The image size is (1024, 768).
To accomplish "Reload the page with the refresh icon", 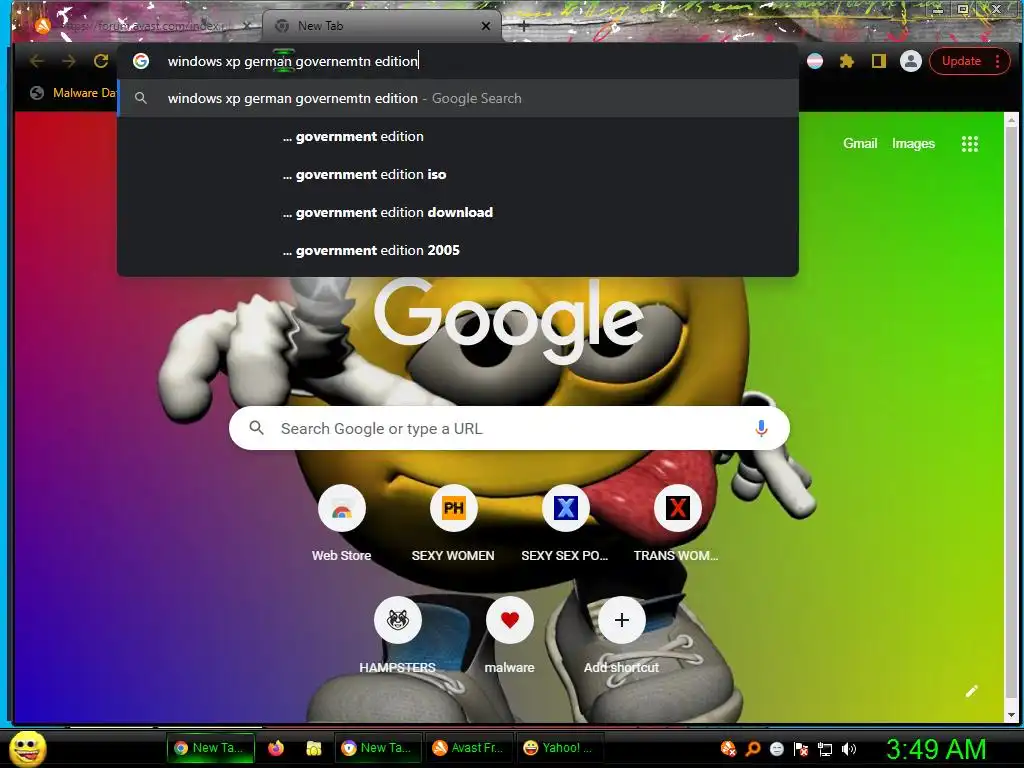I will [101, 61].
